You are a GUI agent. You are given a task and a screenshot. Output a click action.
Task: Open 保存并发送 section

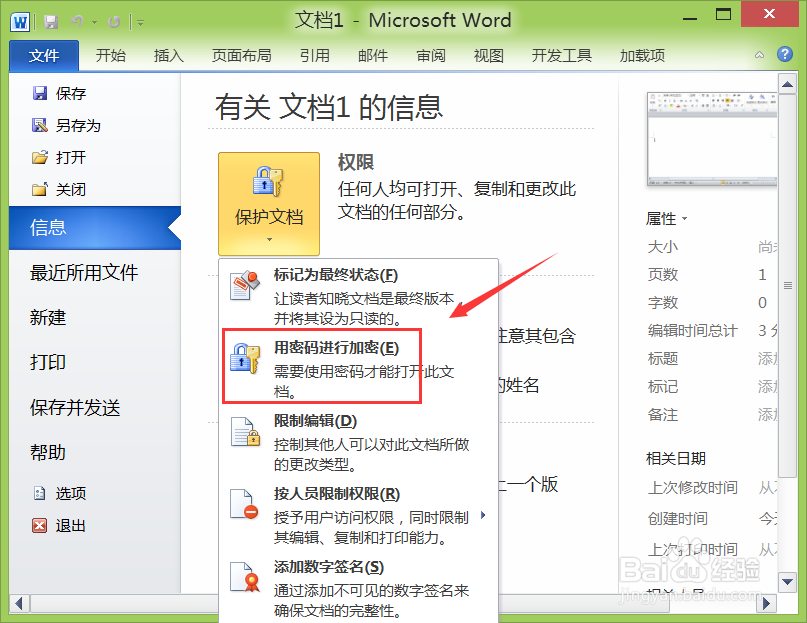pos(75,407)
